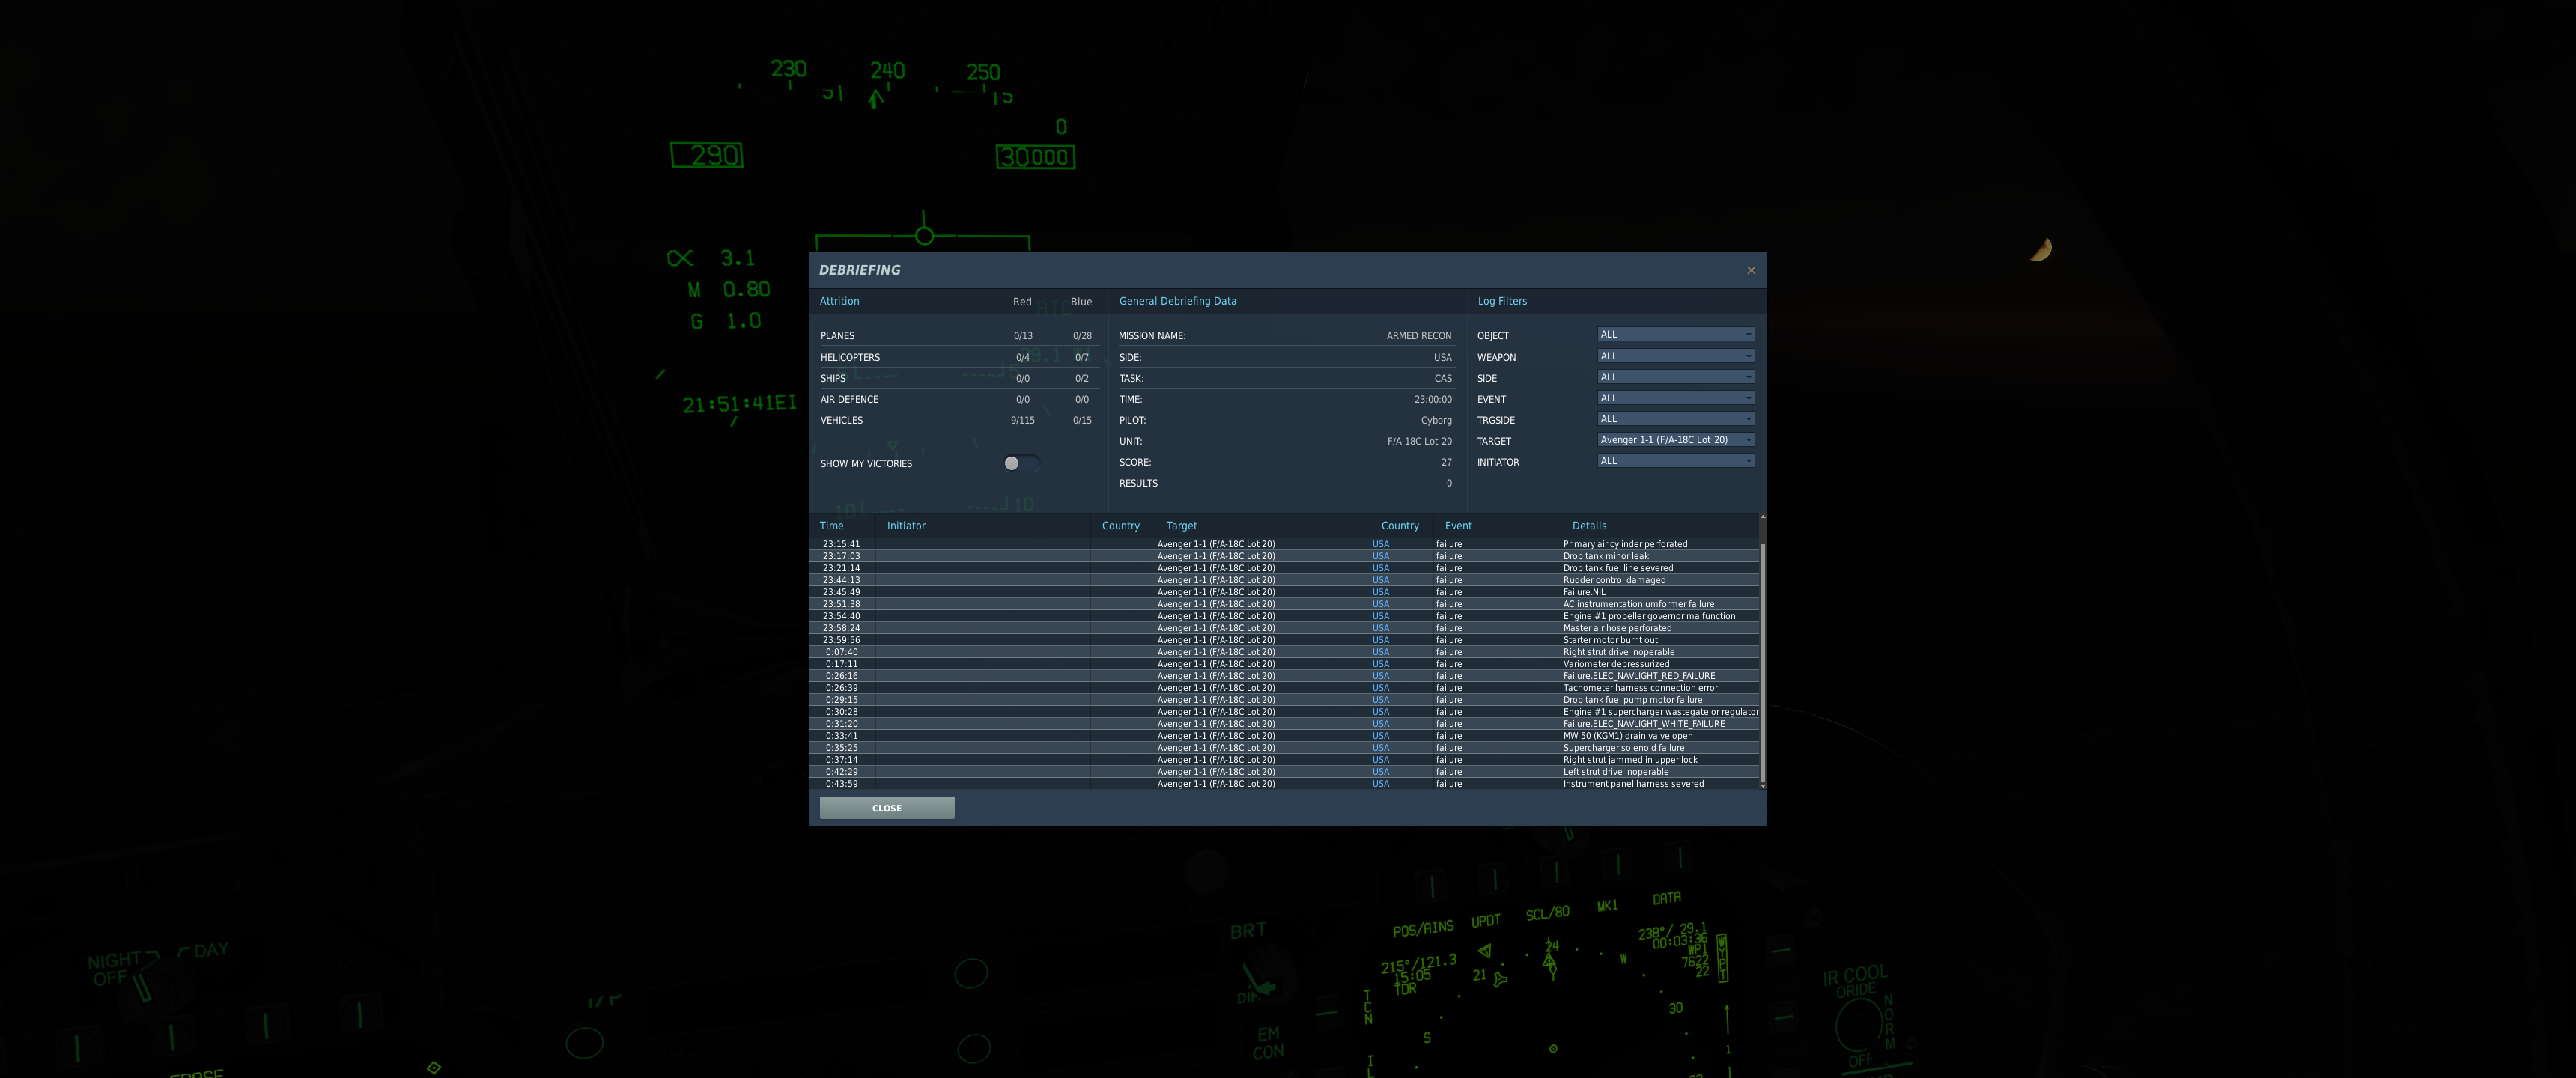
Task: Click the USA country link in the 23:15:41 row
Action: 1380,544
